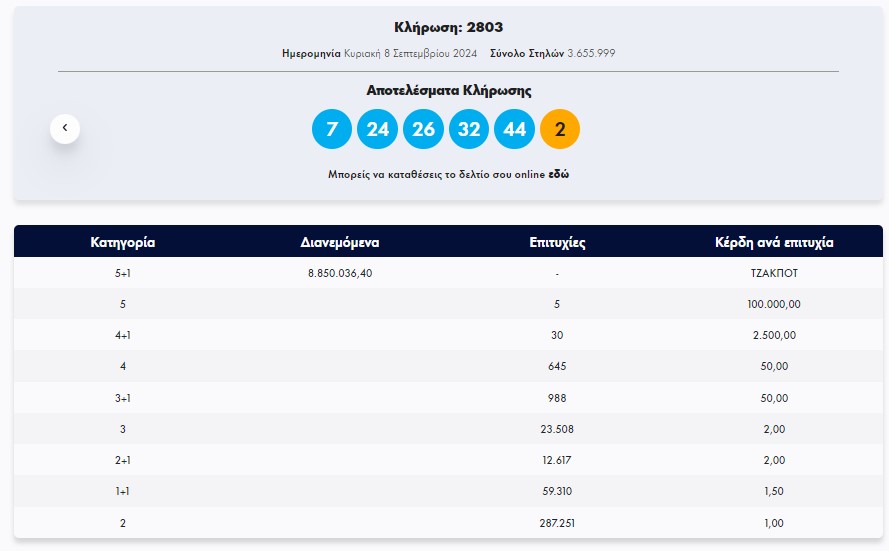Viewport: 889px width, 551px height.
Task: Click the prize '1,00'
Action: click(x=774, y=523)
